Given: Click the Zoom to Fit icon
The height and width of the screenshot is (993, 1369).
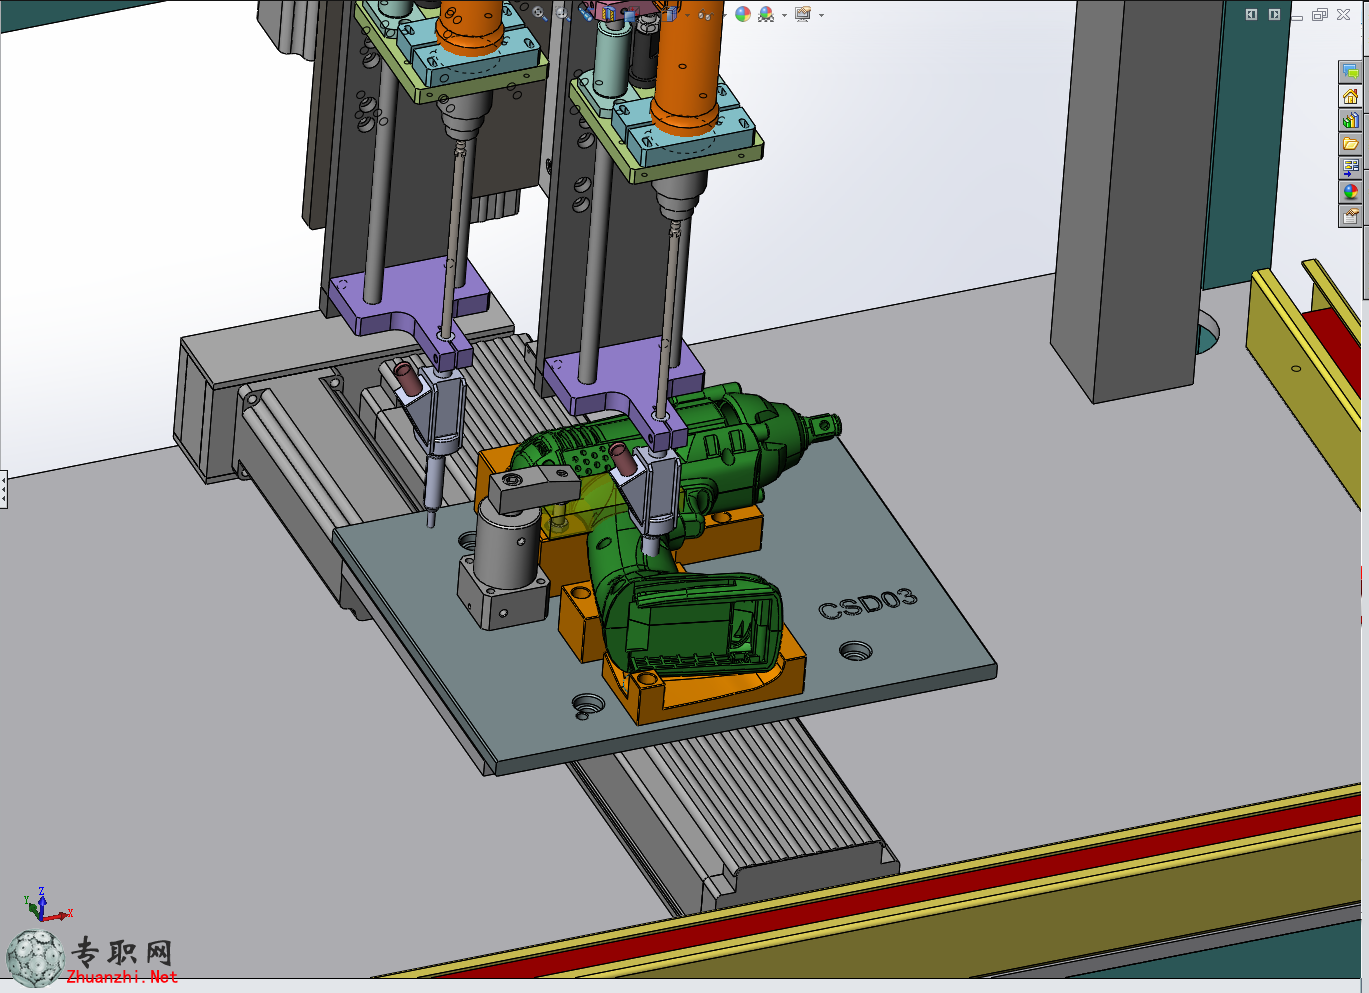Looking at the screenshot, I should (539, 14).
